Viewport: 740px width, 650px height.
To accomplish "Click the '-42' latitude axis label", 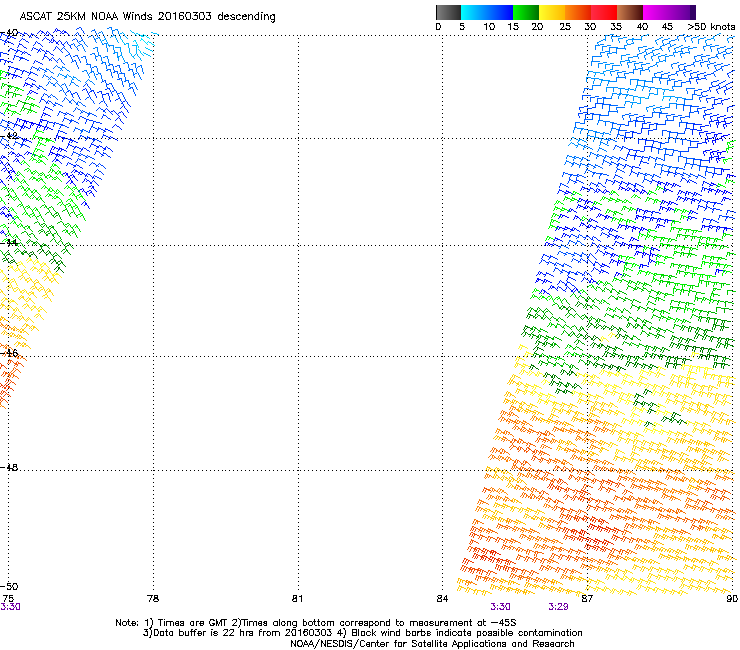I will pos(9,136).
